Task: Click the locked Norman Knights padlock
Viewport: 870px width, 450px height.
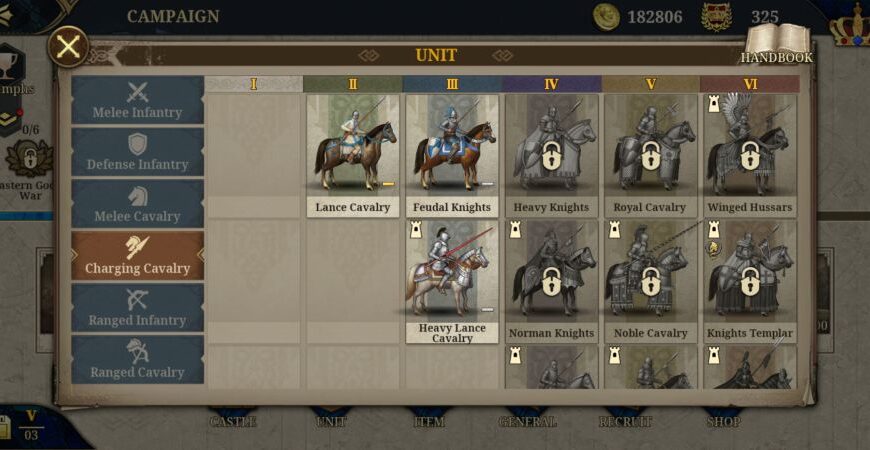Action: click(551, 281)
